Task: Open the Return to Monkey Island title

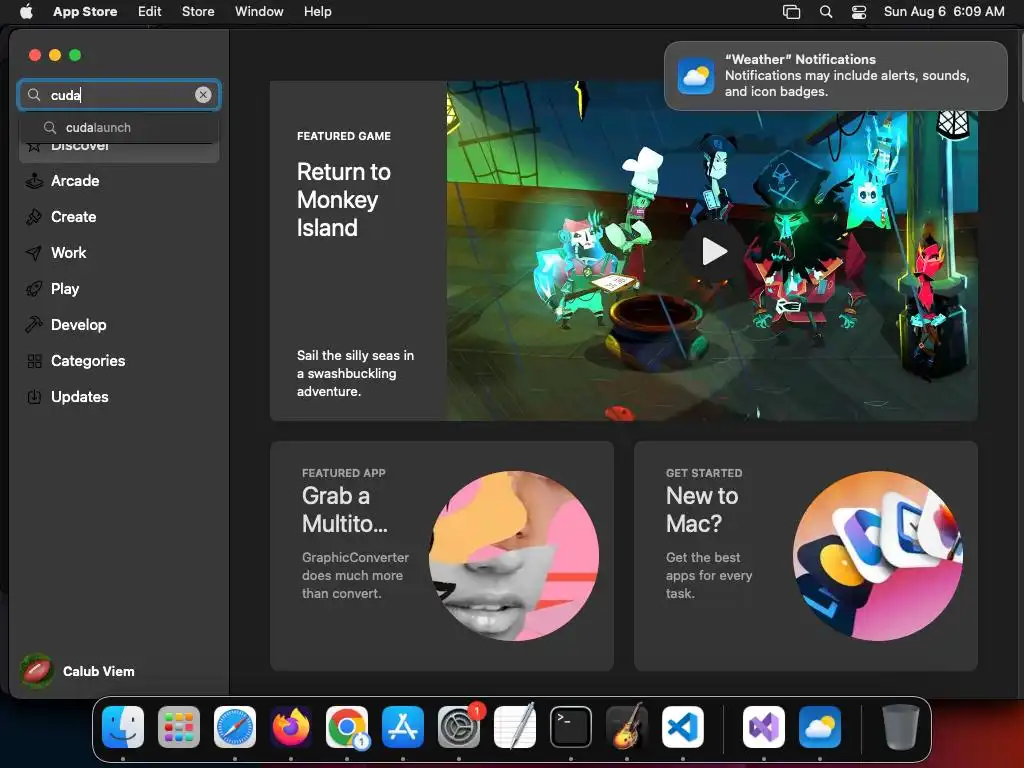Action: click(344, 200)
